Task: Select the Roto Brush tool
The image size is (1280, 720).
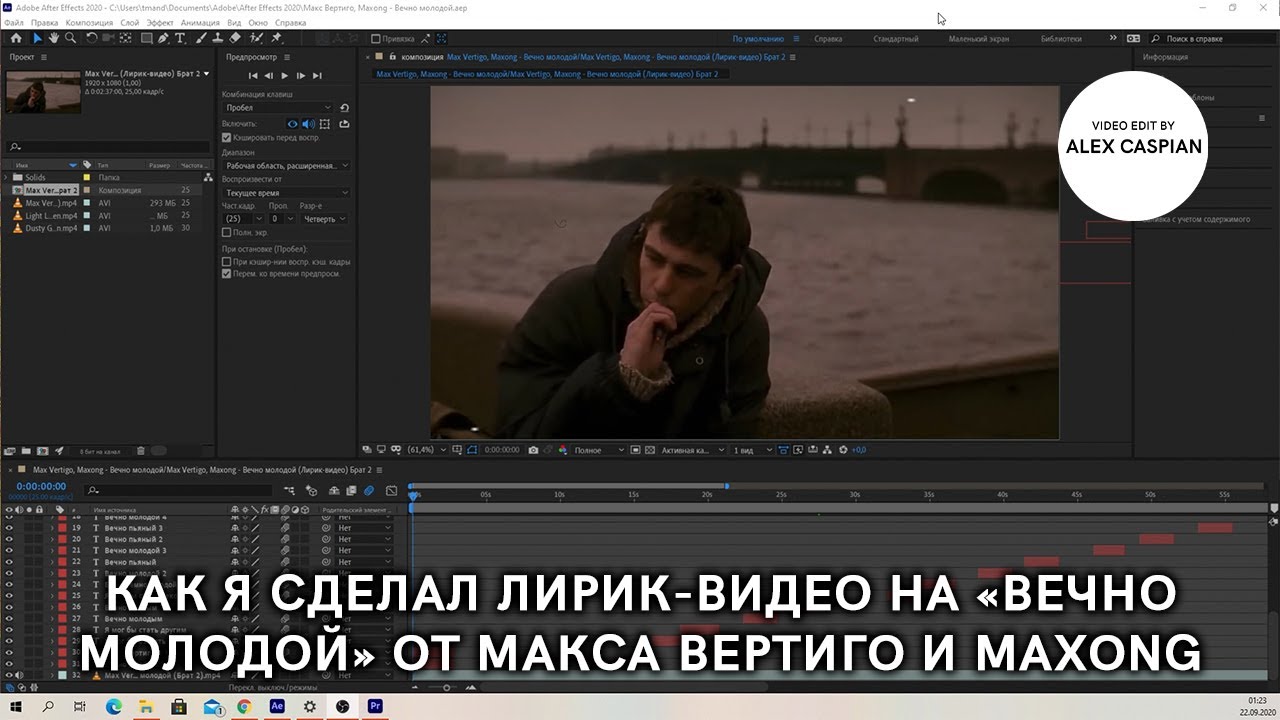Action: [256, 38]
